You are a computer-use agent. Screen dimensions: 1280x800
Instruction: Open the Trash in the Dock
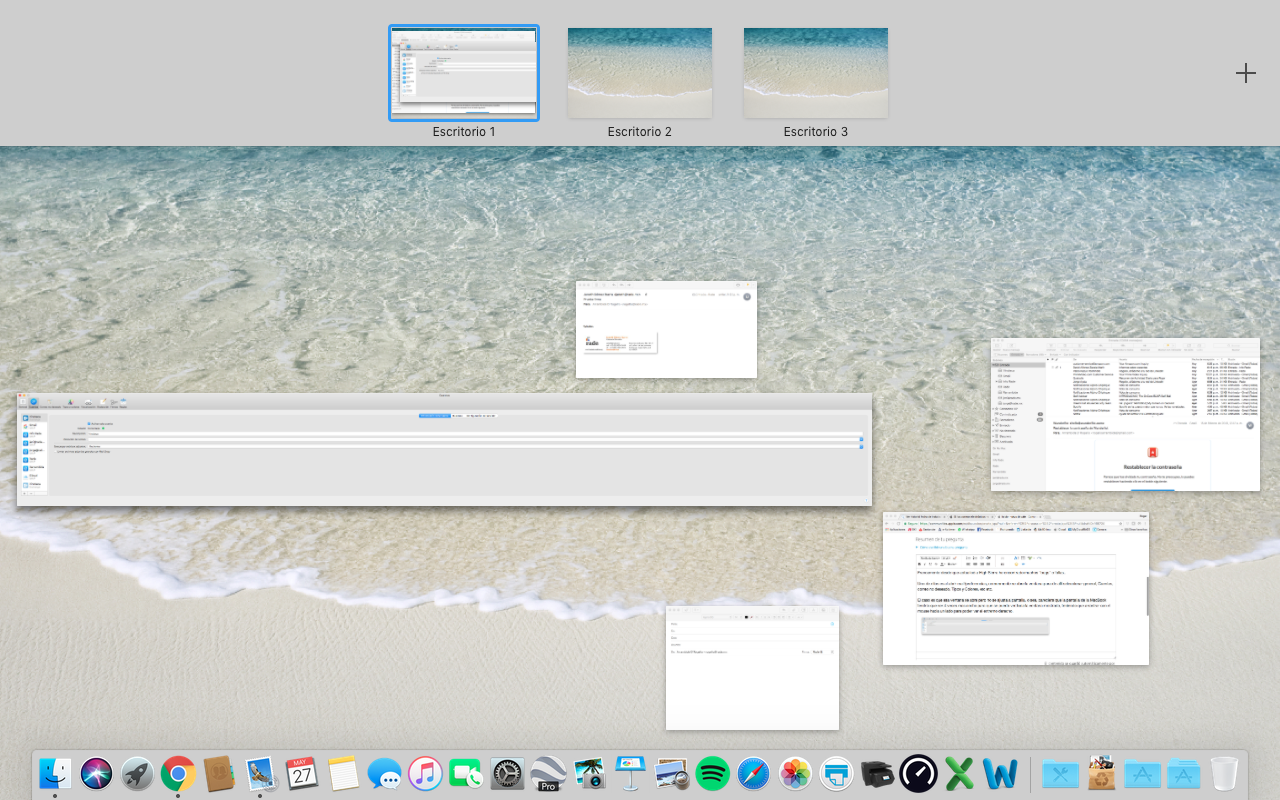[x=1224, y=773]
